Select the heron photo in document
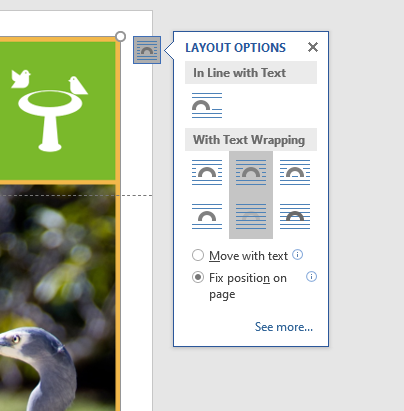Screen dimensions: 404x411 (57, 298)
